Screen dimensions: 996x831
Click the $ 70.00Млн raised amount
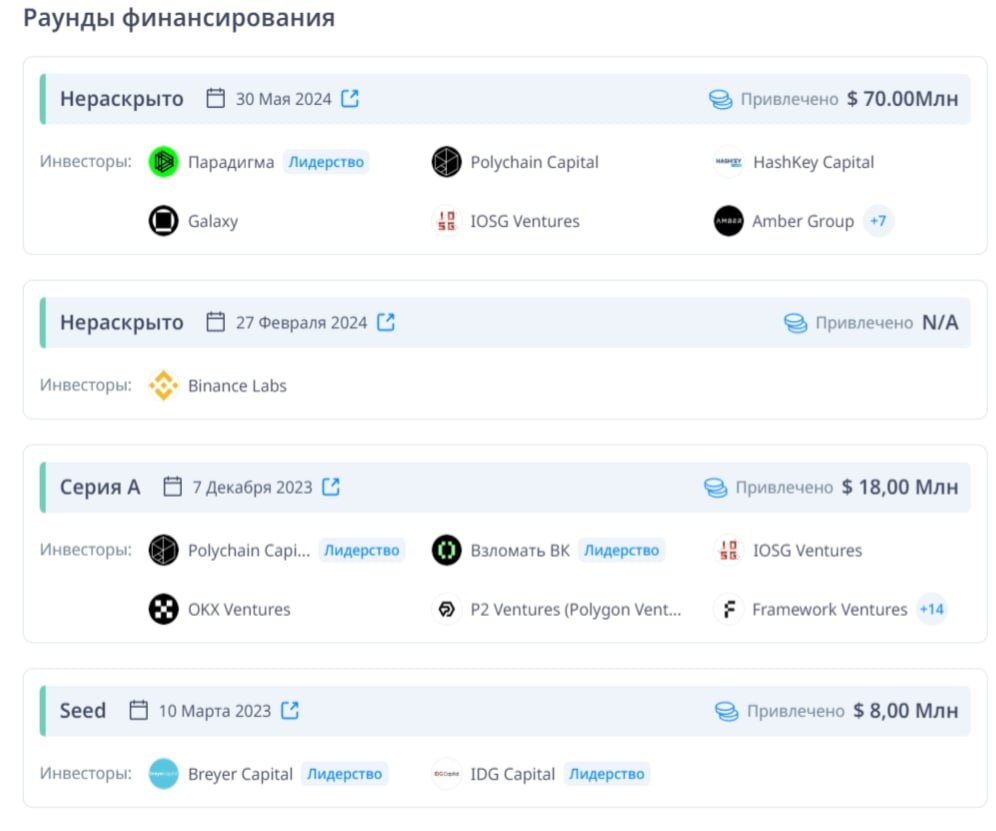coord(903,98)
